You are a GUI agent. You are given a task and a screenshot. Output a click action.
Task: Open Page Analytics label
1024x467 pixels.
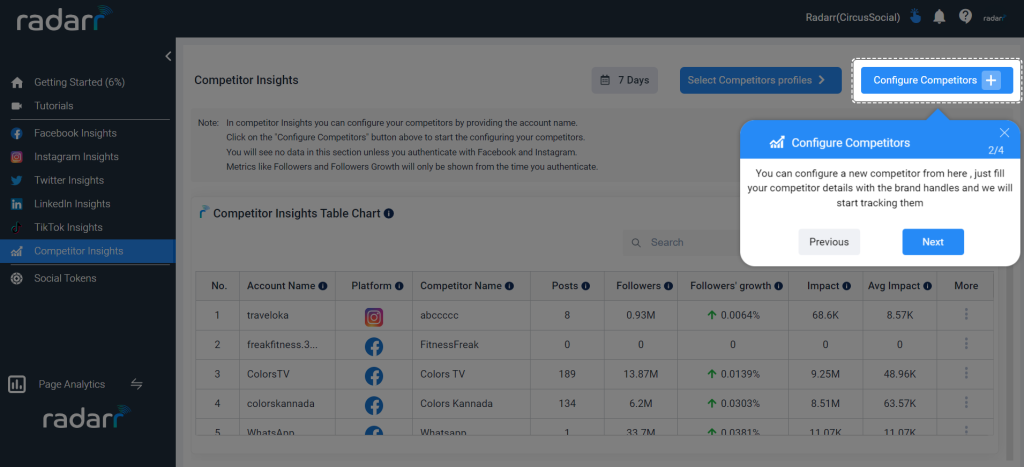(x=72, y=384)
